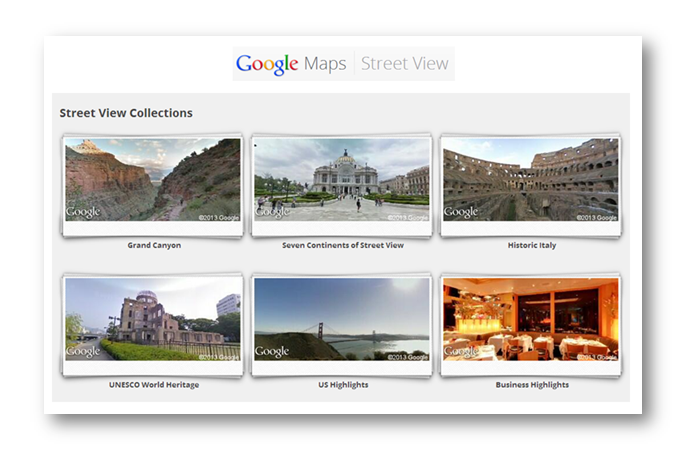The image size is (689, 459).
Task: Open the UNESCO World Heritage dome thumbnail
Action: [x=153, y=319]
